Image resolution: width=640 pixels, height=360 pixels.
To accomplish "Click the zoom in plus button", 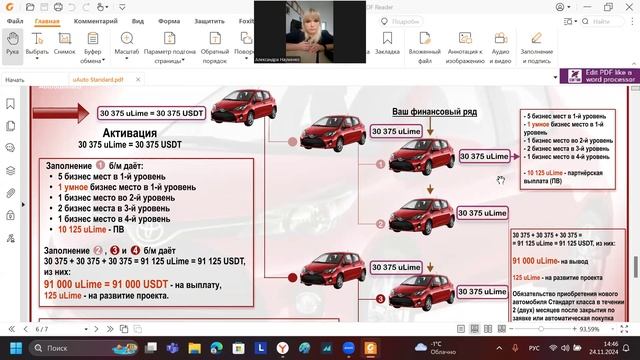I will pos(574,329).
